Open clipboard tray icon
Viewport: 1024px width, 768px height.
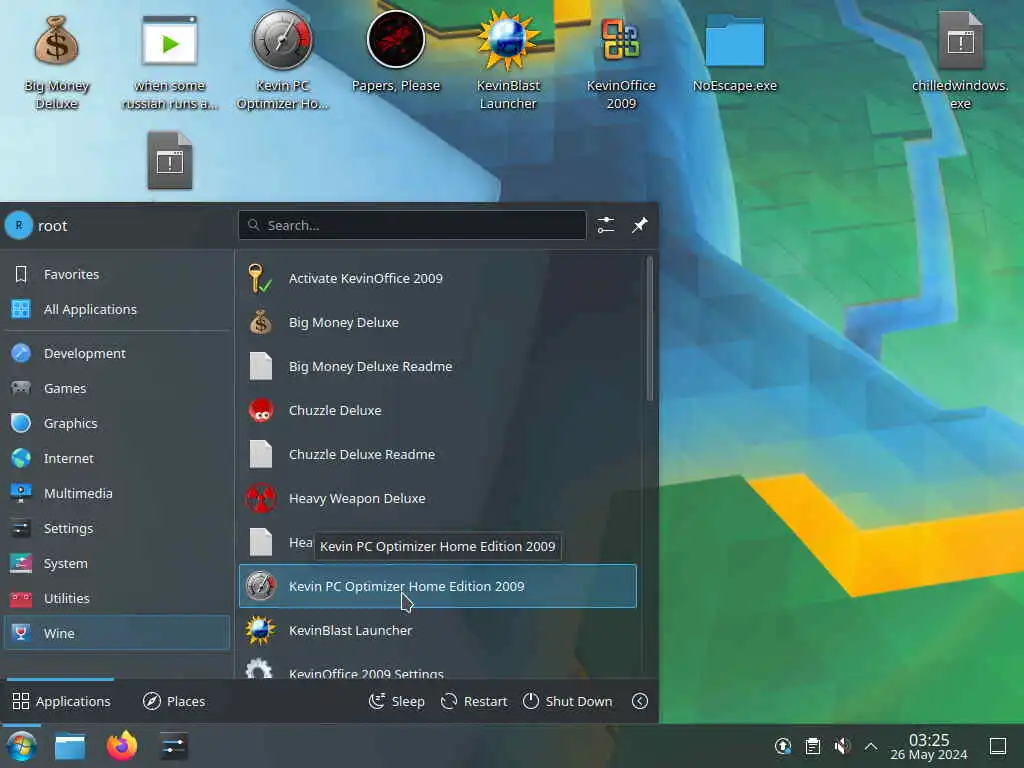pos(812,746)
